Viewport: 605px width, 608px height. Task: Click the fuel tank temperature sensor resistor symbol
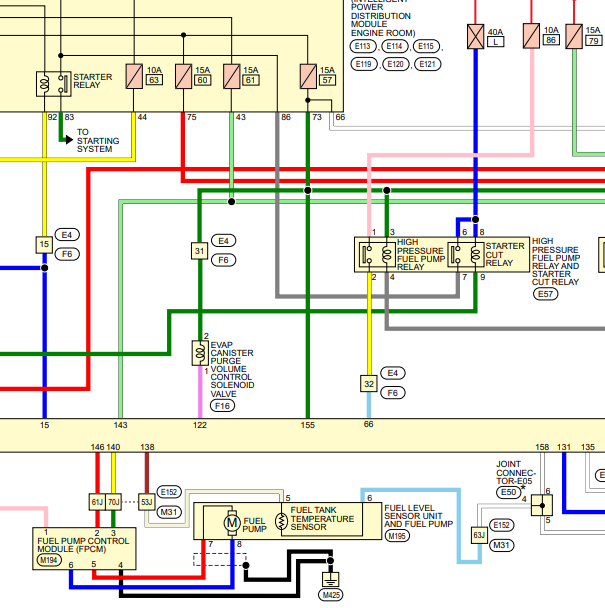pyautogui.click(x=281, y=522)
